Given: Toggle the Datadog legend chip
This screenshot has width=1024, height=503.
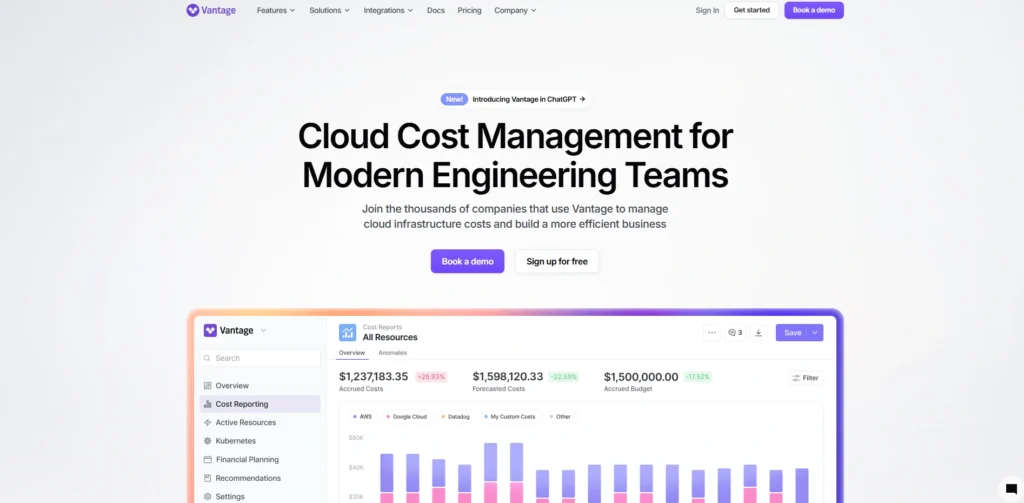Looking at the screenshot, I should (x=455, y=417).
